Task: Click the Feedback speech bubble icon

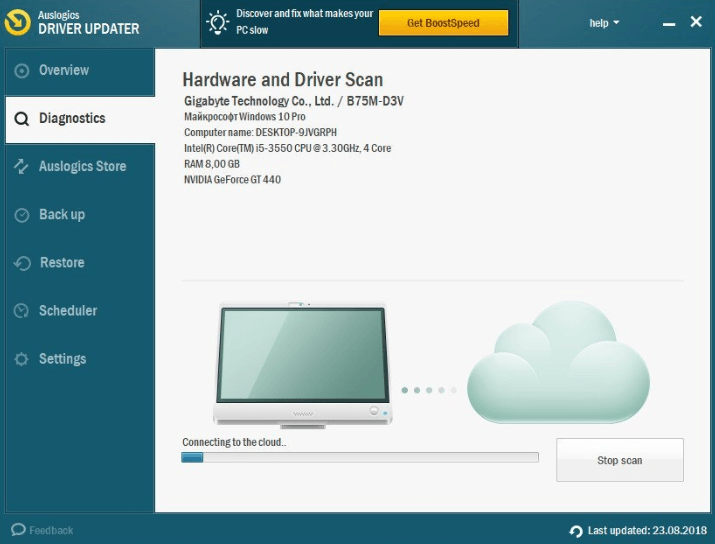Action: 18,529
